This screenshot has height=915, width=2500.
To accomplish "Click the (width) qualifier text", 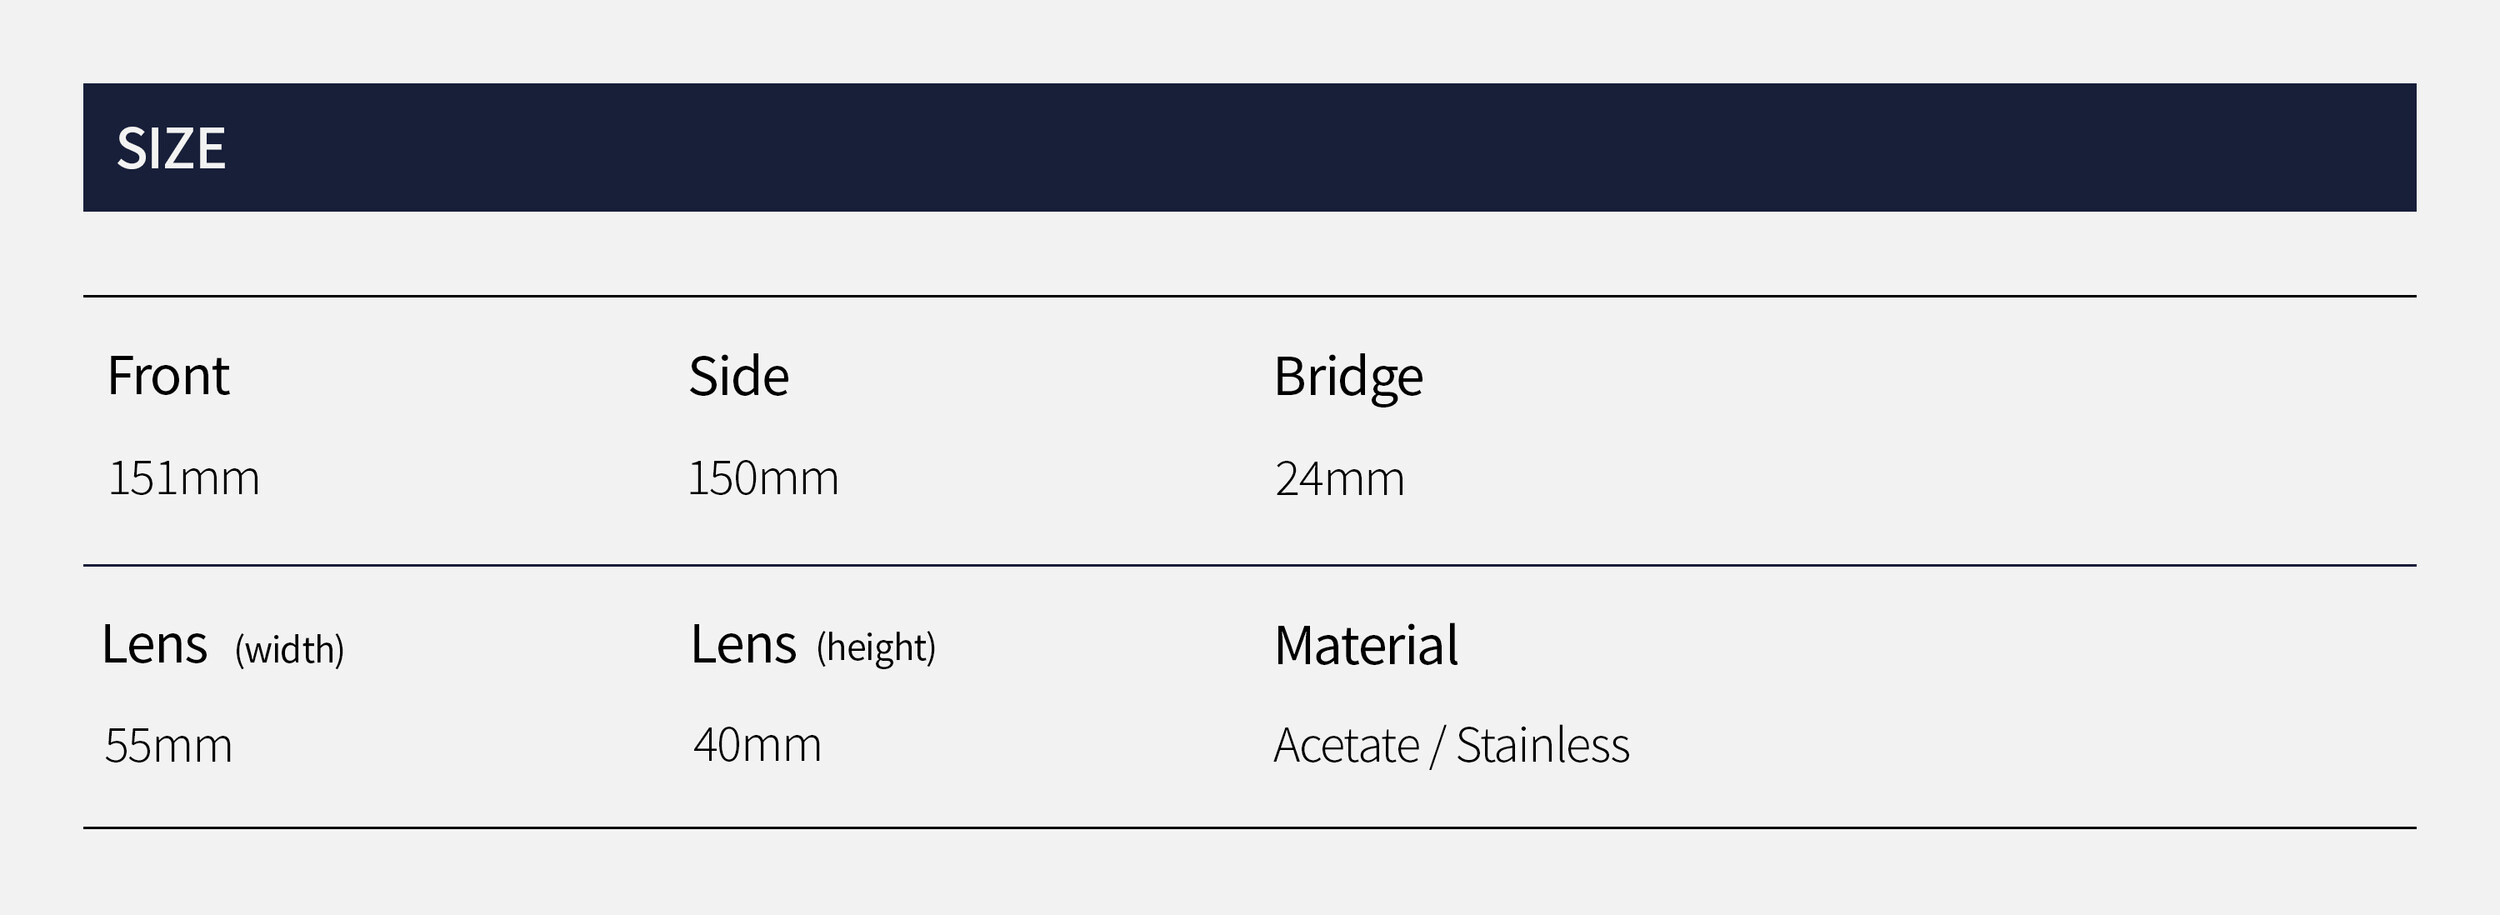I will [289, 650].
